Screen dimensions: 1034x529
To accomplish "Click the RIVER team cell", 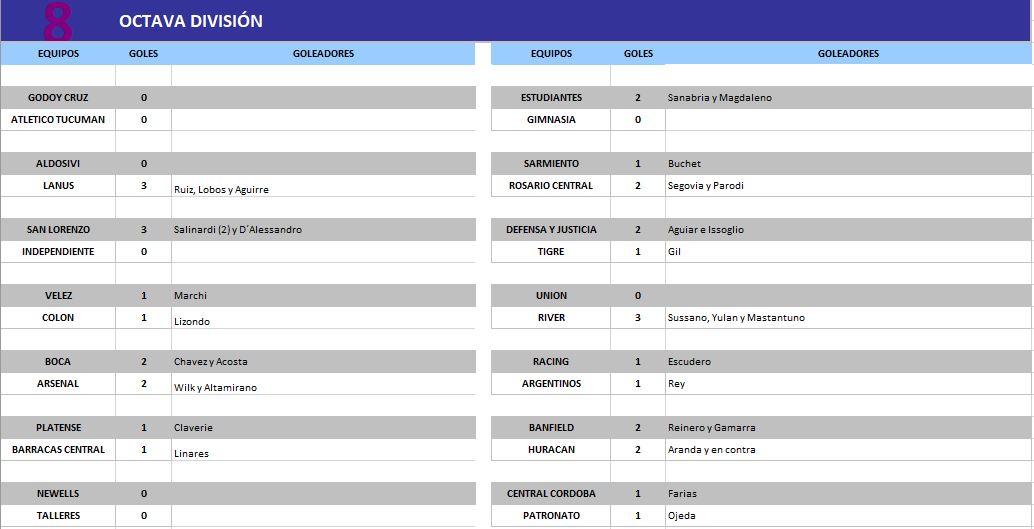I will coord(551,317).
